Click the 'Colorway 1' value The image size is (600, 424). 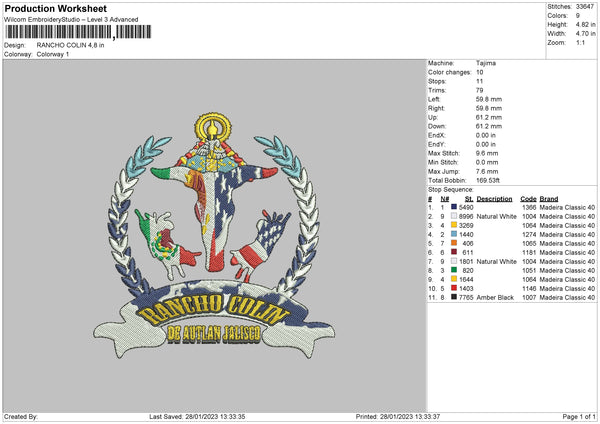[x=53, y=54]
